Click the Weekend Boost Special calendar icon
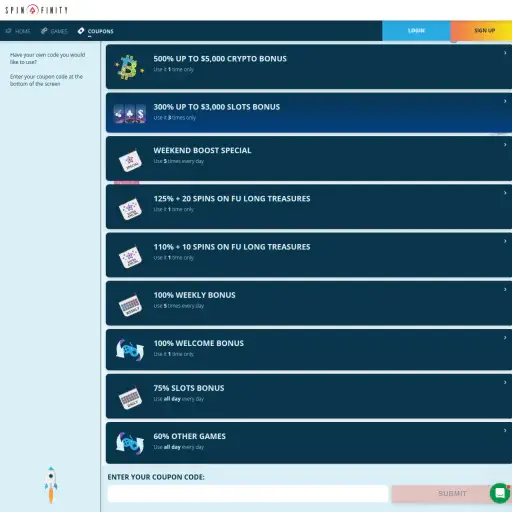This screenshot has height=512, width=512. pyautogui.click(x=130, y=161)
